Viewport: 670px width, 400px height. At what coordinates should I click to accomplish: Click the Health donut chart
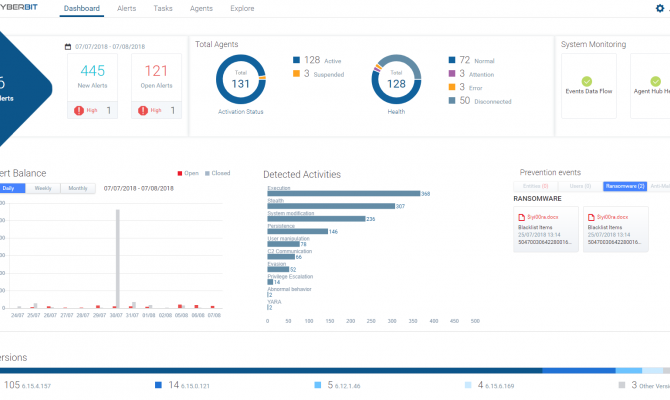click(x=396, y=79)
